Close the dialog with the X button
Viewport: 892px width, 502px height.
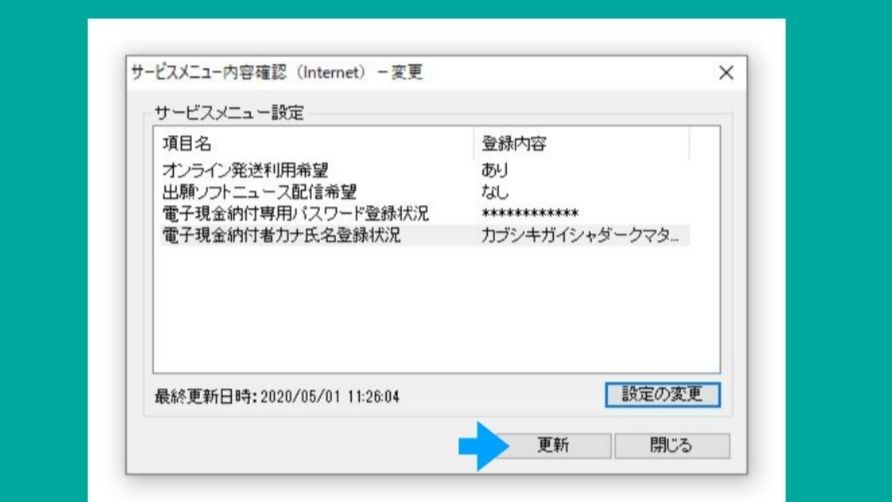point(726,73)
